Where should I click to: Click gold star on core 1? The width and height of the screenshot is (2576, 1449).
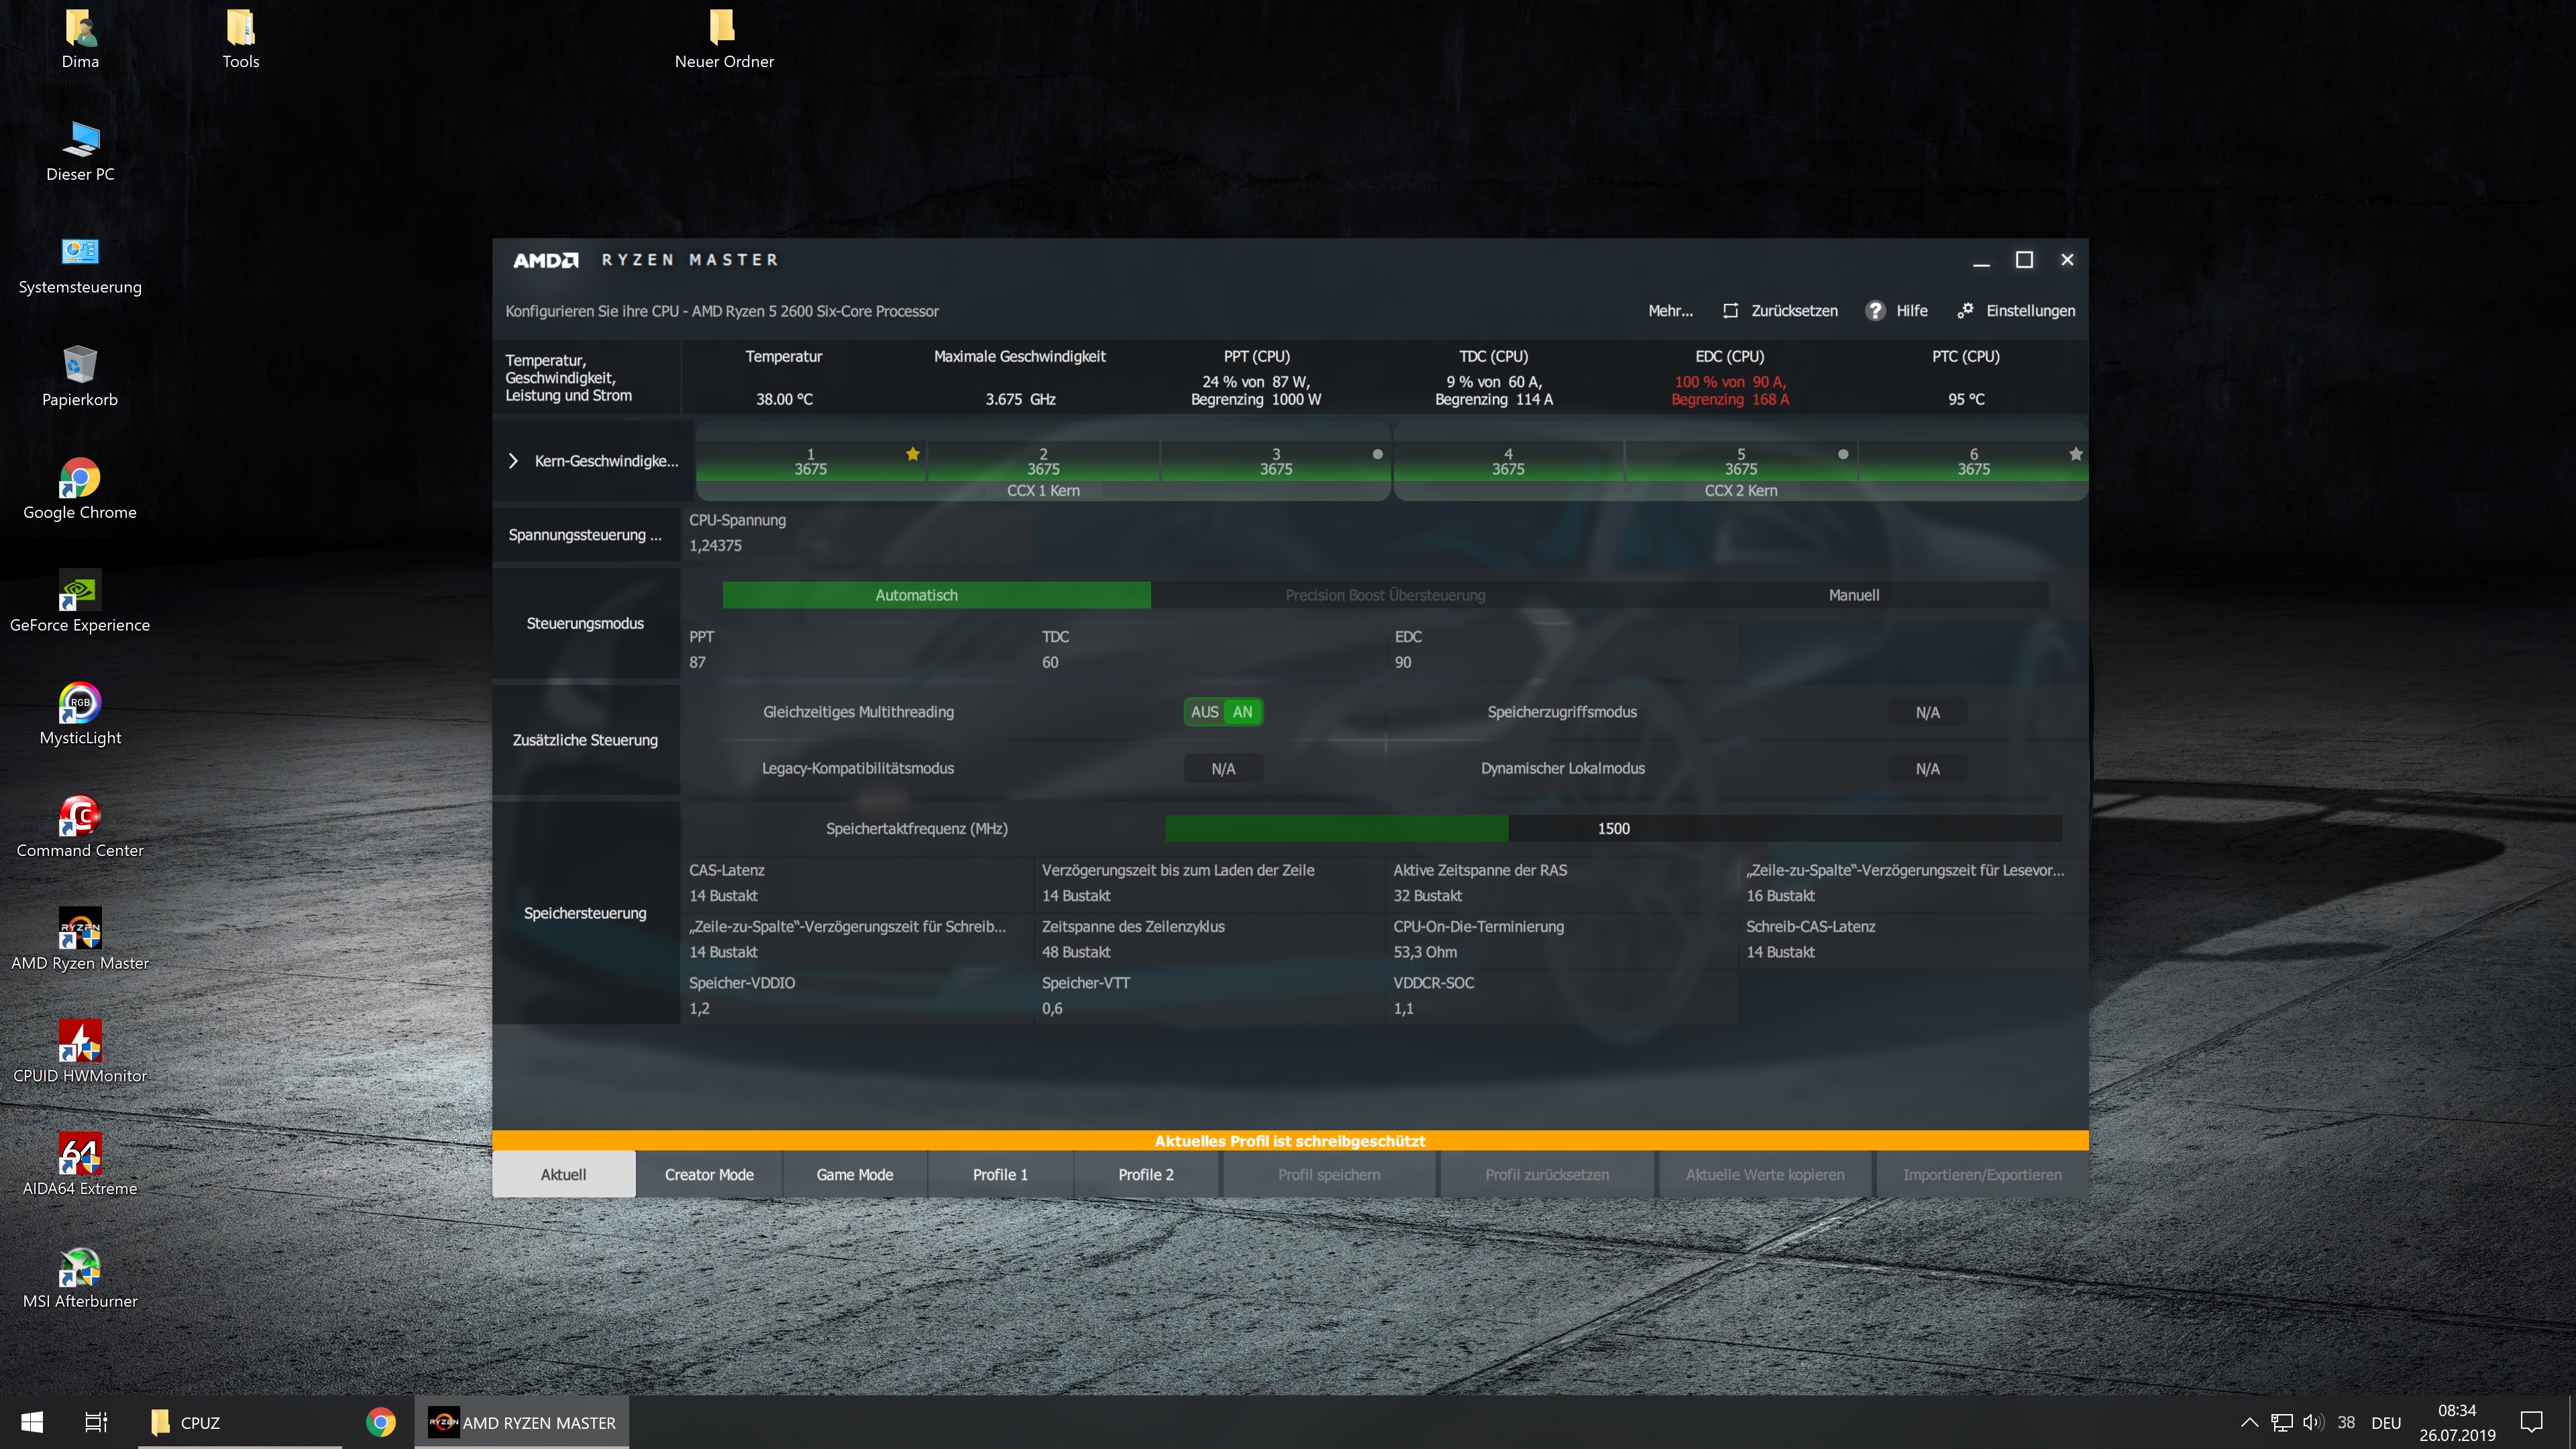click(912, 454)
